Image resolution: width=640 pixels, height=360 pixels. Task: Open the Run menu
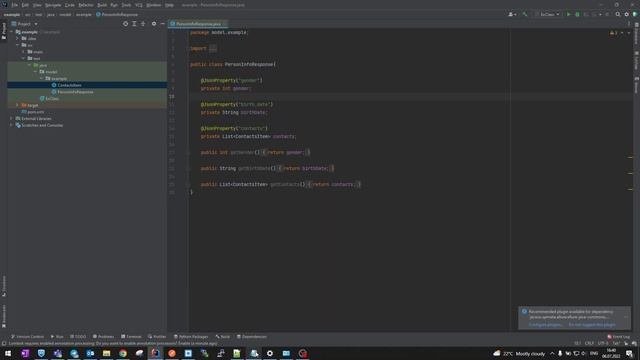(x=114, y=5)
